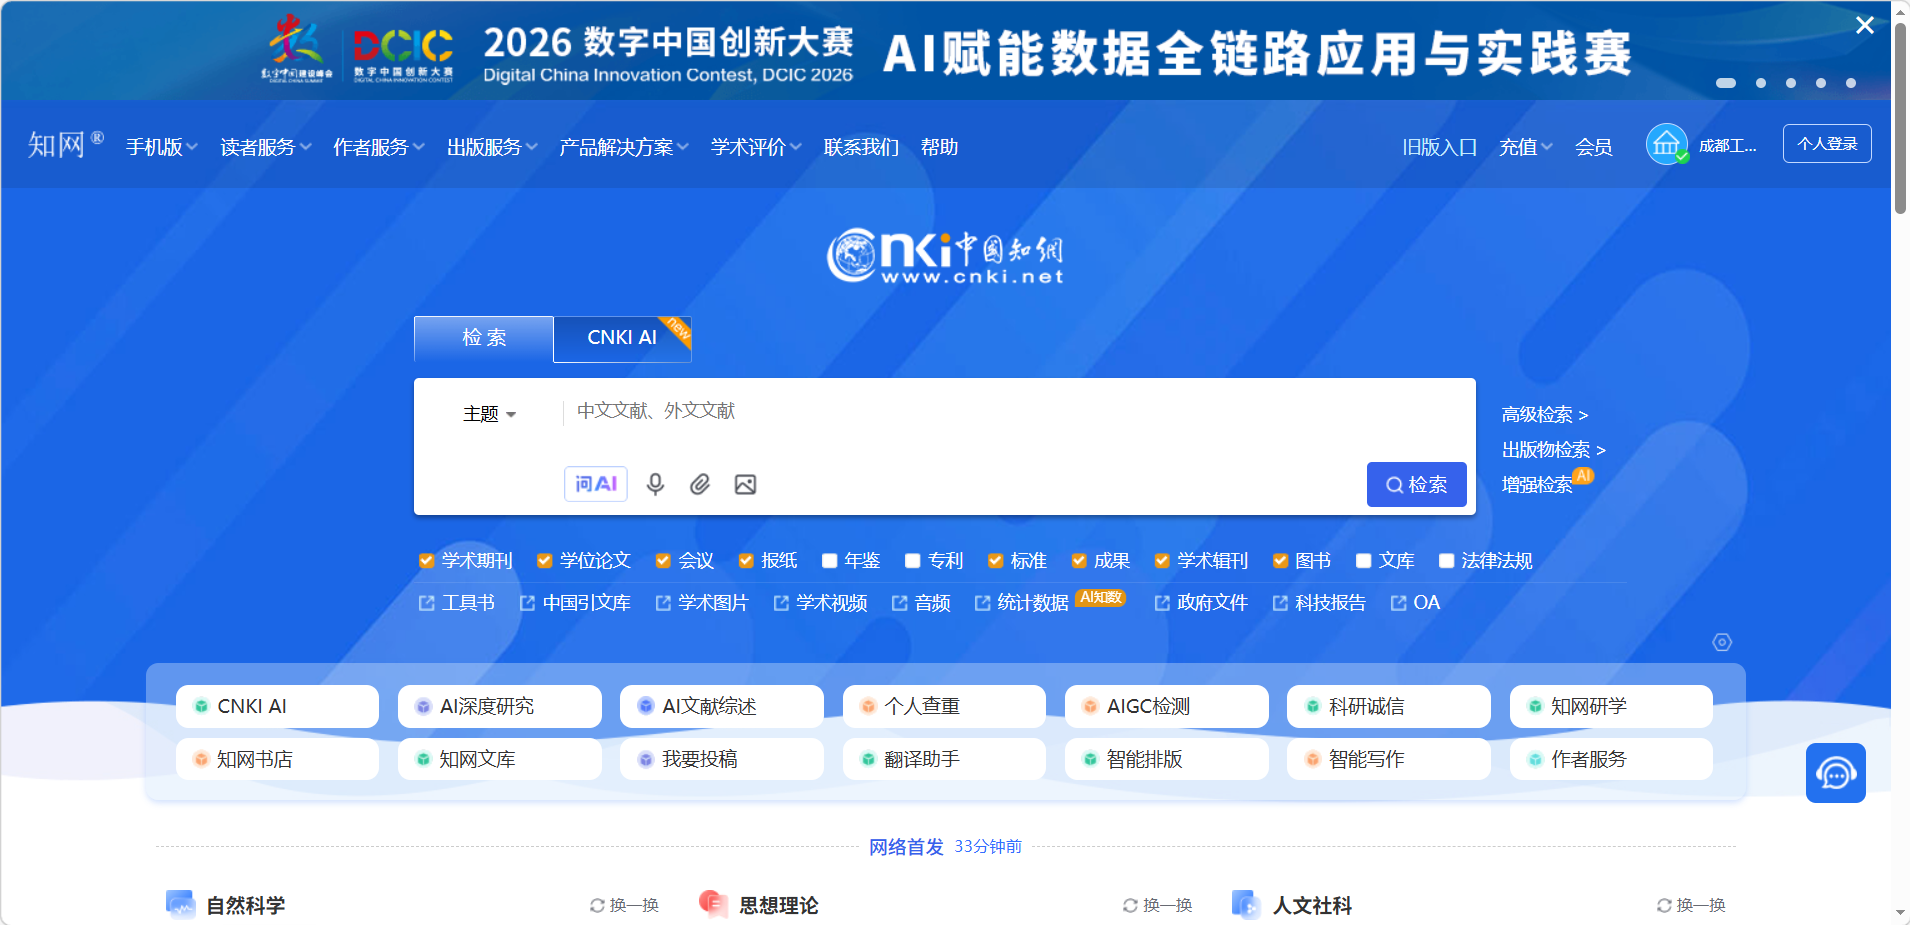Image resolution: width=1910 pixels, height=925 pixels.
Task: Click the paperclip attachment icon
Action: point(700,485)
